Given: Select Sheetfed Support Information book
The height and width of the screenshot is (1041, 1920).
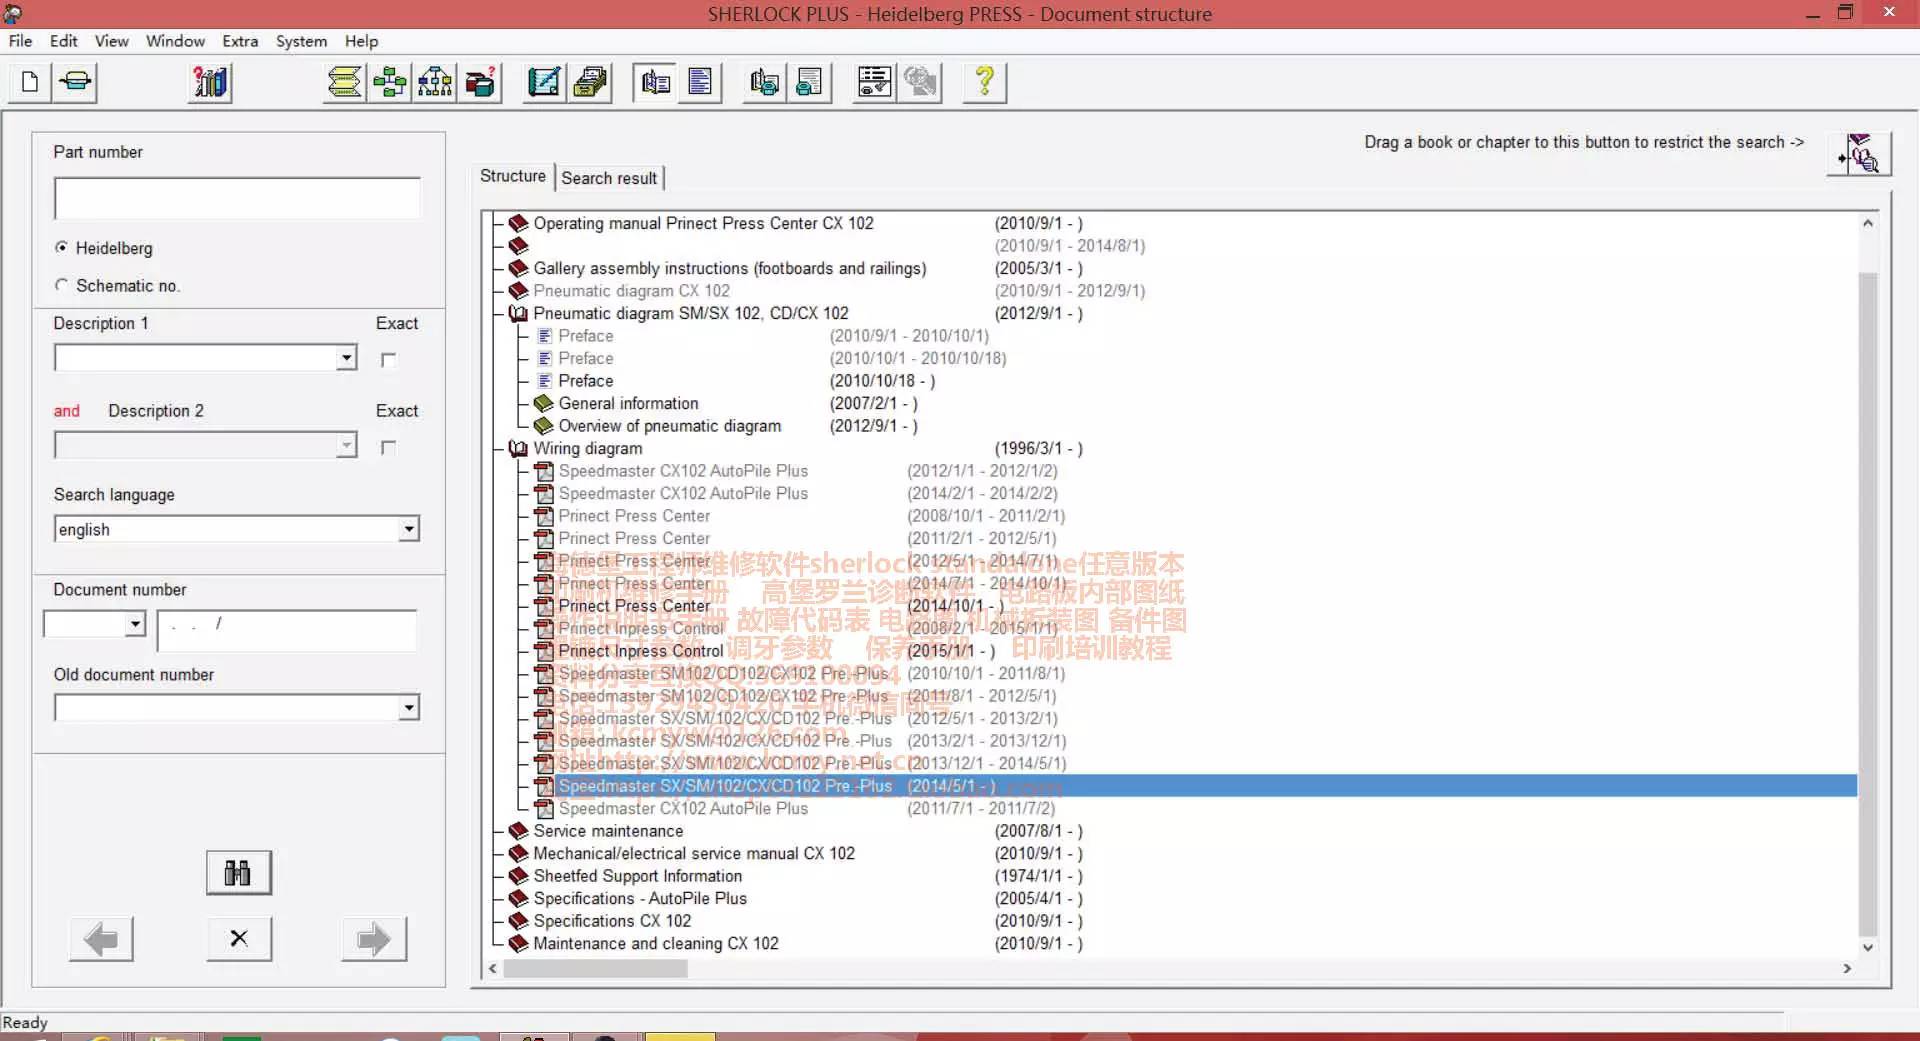Looking at the screenshot, I should 637,876.
